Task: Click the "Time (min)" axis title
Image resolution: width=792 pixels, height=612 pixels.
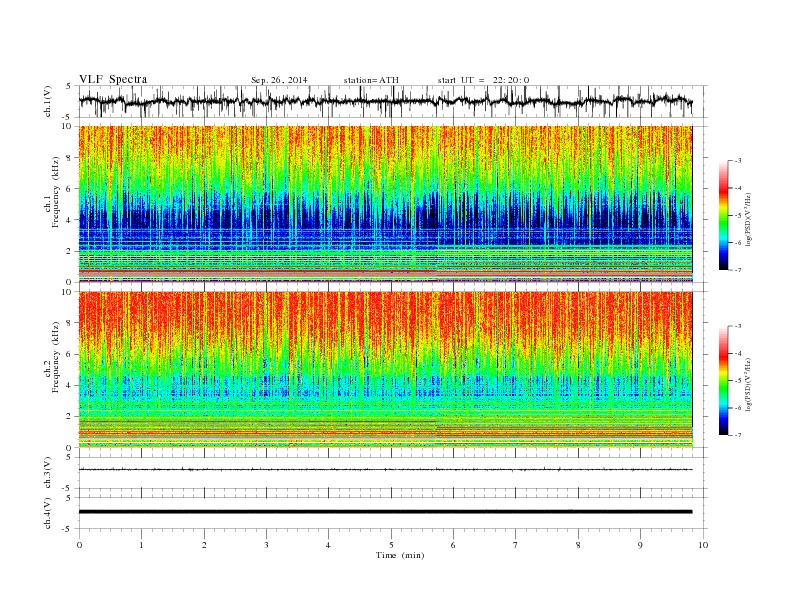Action: 400,555
